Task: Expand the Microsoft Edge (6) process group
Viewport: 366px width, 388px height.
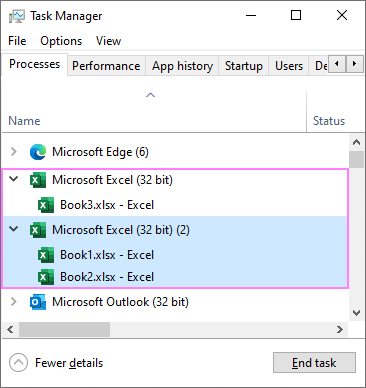Action: (x=14, y=152)
